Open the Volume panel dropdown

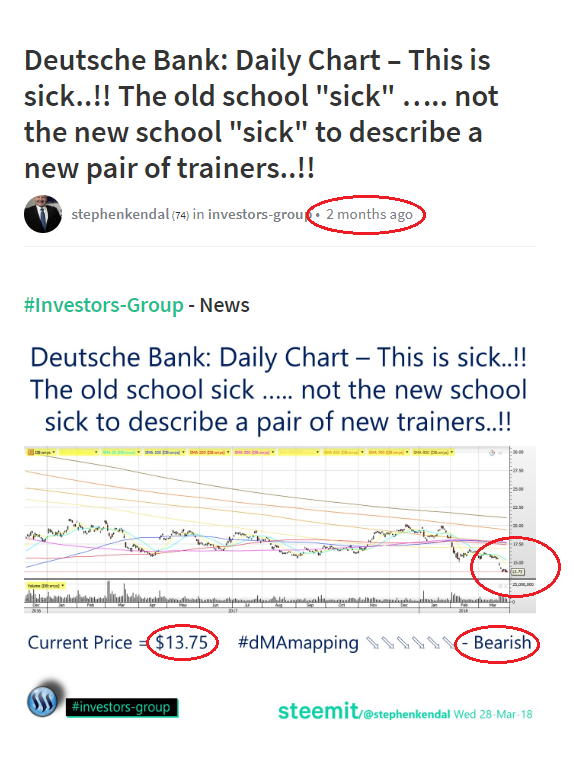46,585
